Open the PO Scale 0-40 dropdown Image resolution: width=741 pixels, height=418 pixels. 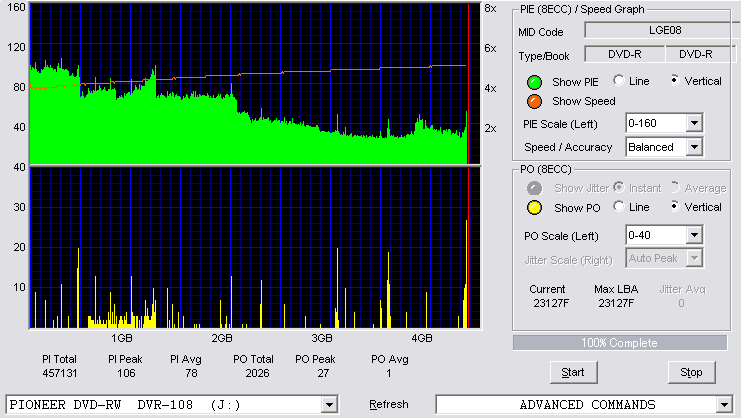(694, 235)
